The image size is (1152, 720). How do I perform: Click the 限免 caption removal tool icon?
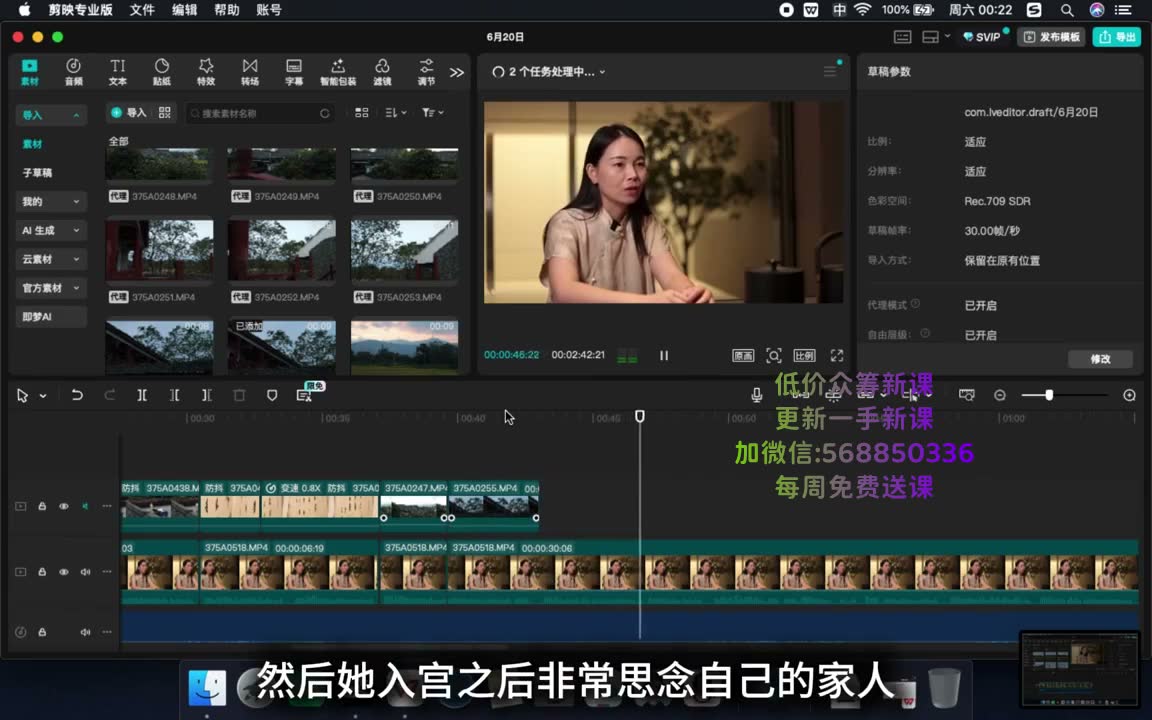tap(304, 395)
